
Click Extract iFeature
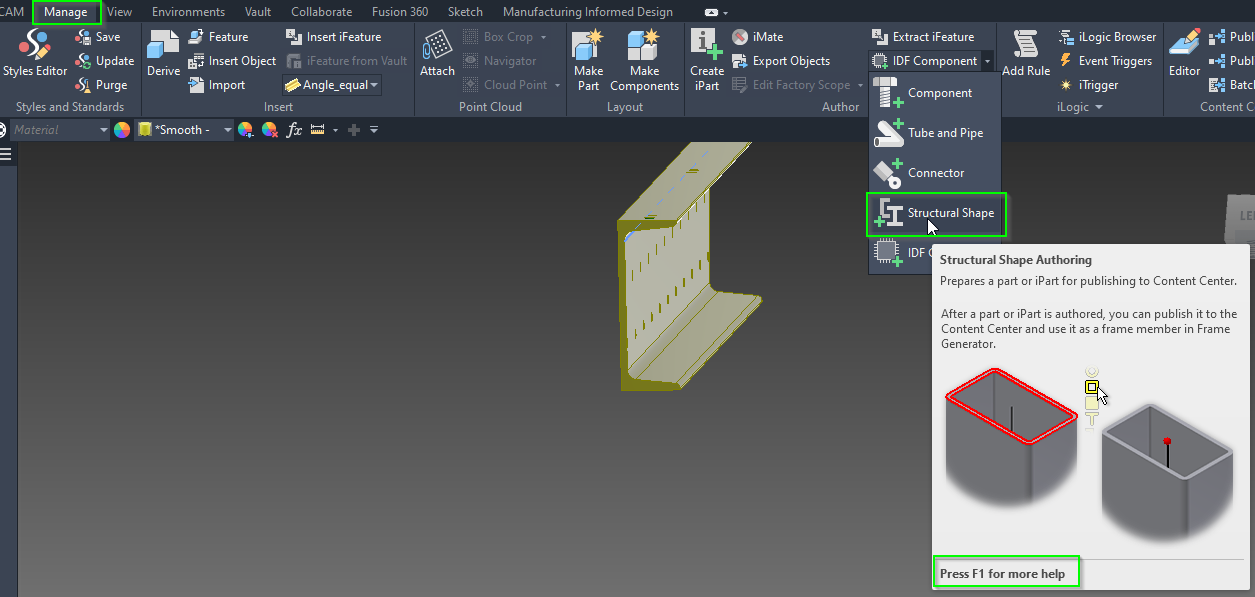tap(922, 37)
